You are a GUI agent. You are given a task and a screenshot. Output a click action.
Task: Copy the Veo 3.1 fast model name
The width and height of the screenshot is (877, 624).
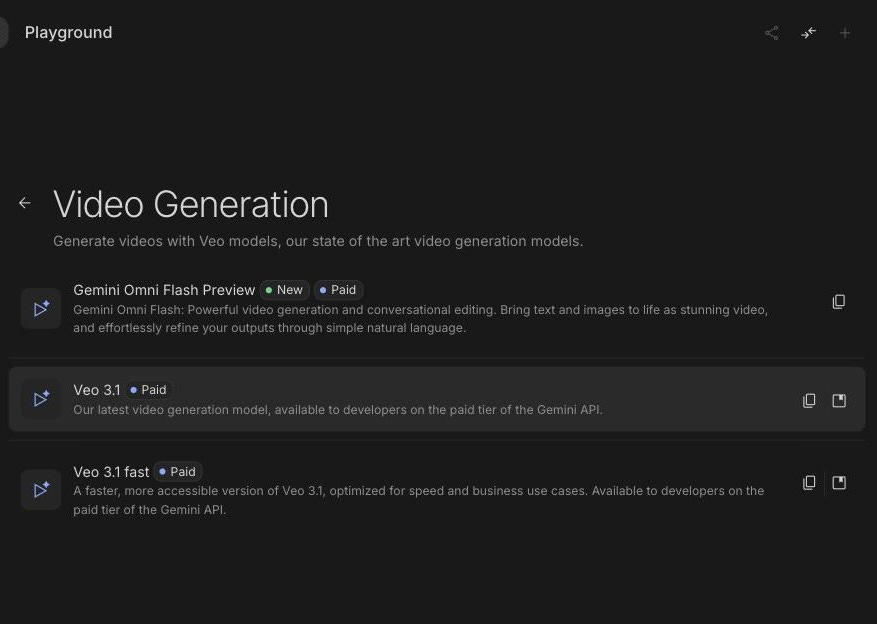pos(809,483)
